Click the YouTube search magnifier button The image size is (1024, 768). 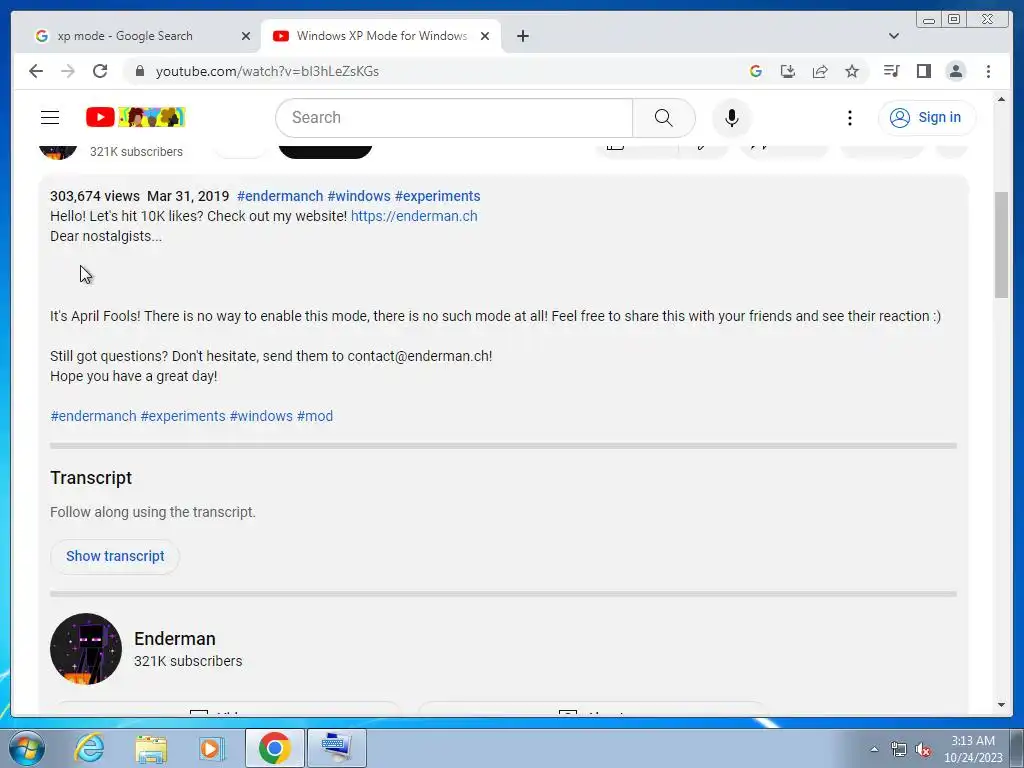(x=664, y=118)
